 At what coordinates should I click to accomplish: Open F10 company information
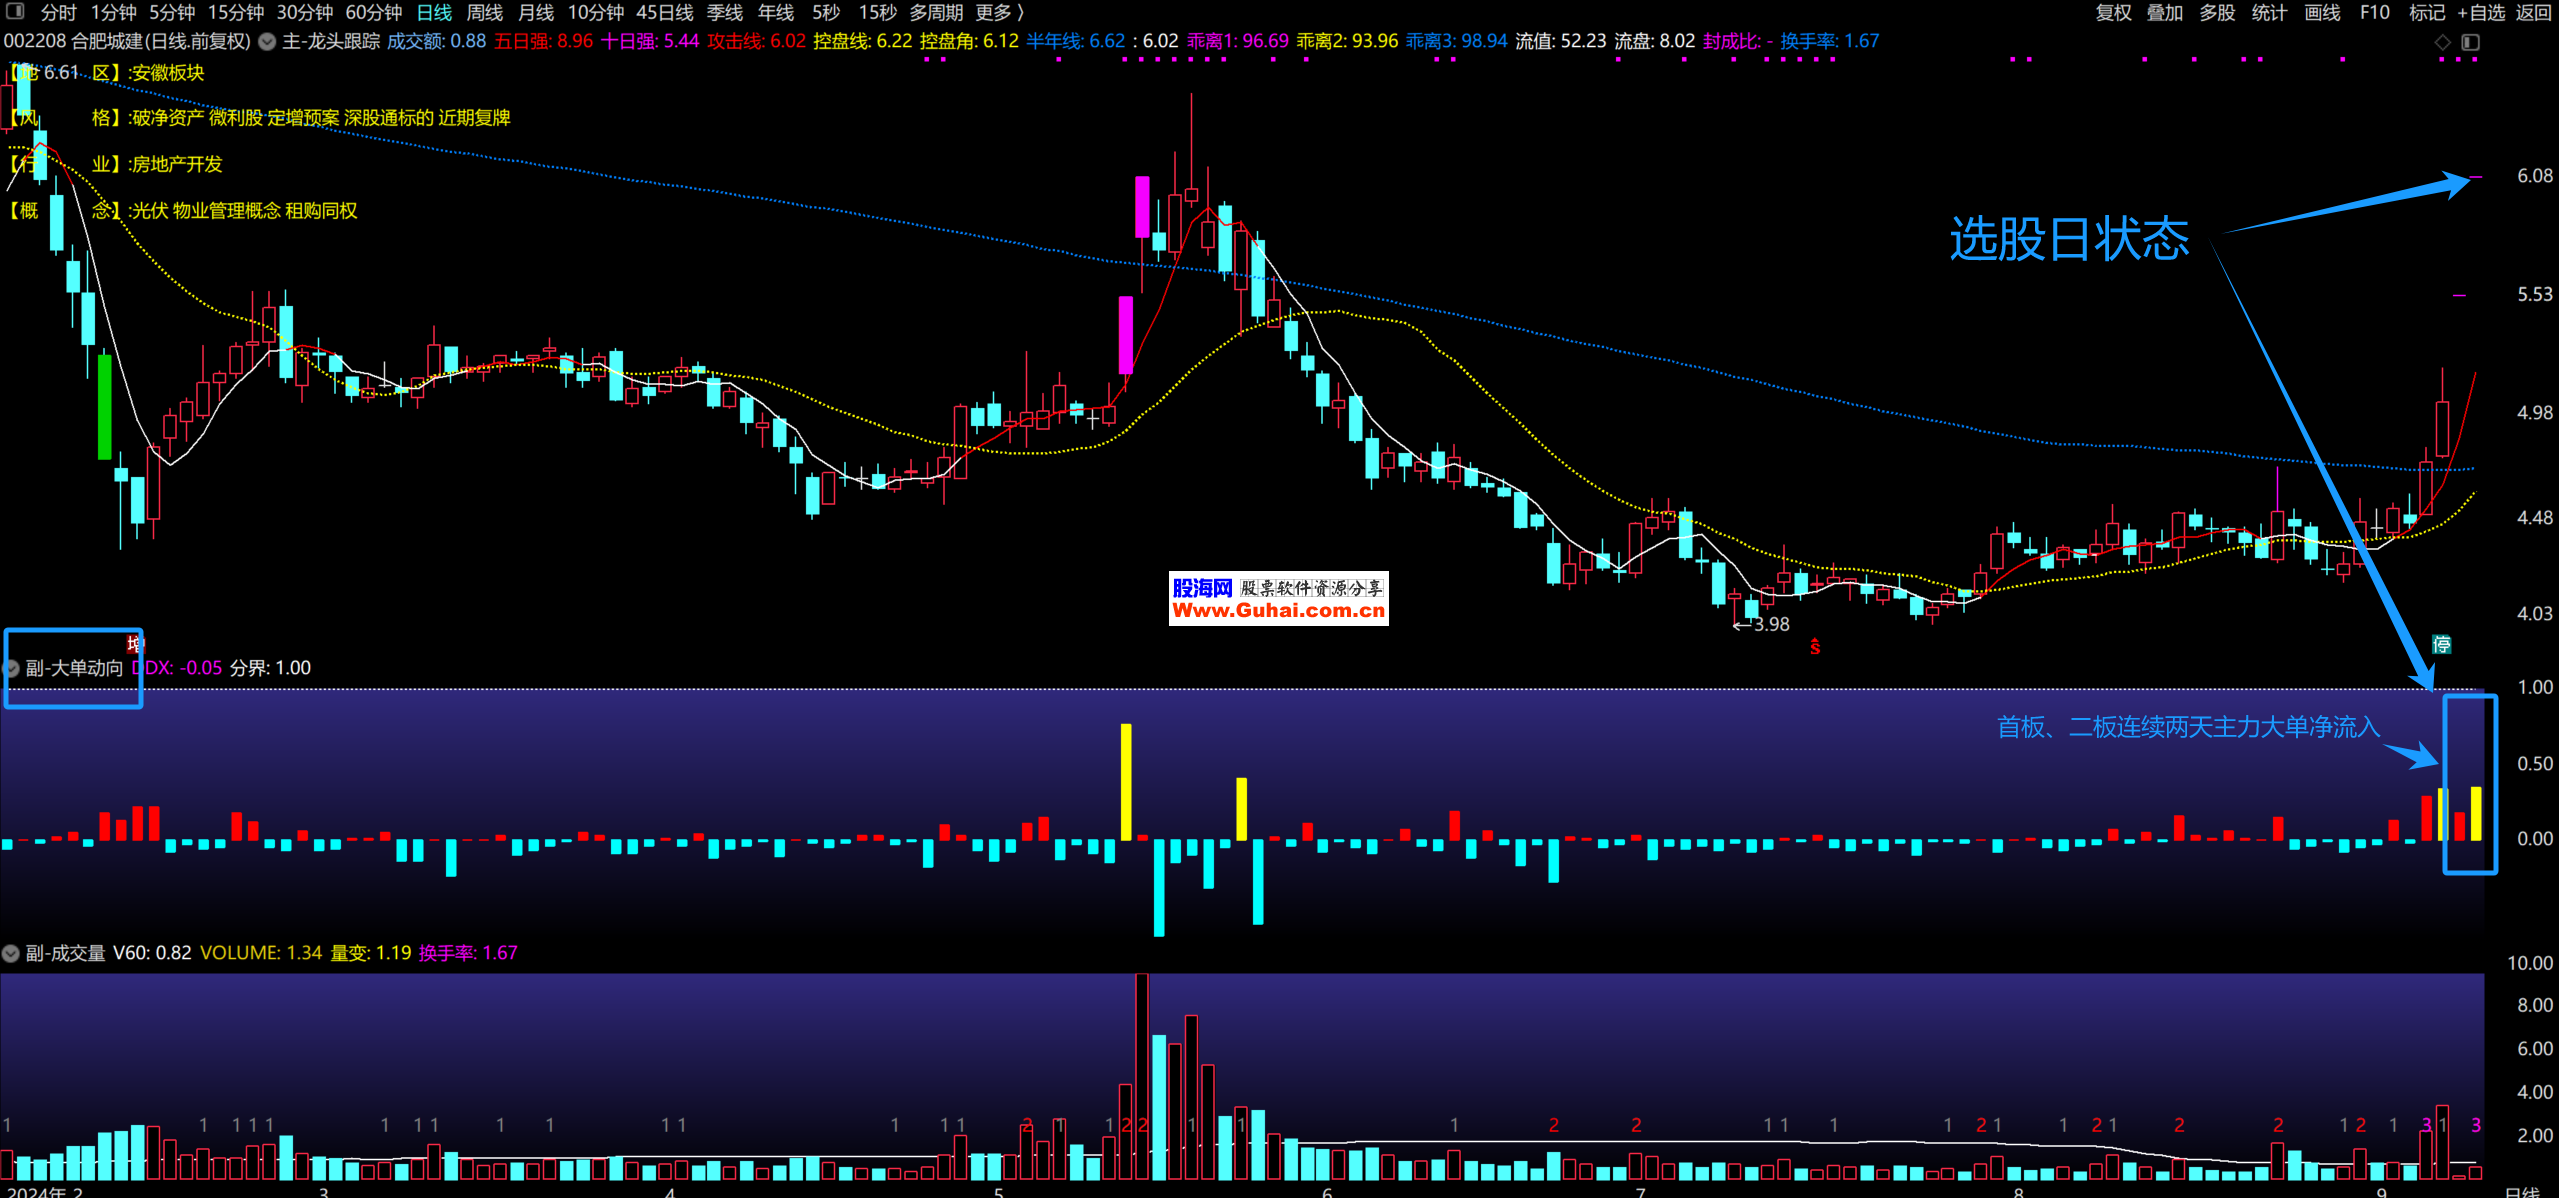[2374, 12]
